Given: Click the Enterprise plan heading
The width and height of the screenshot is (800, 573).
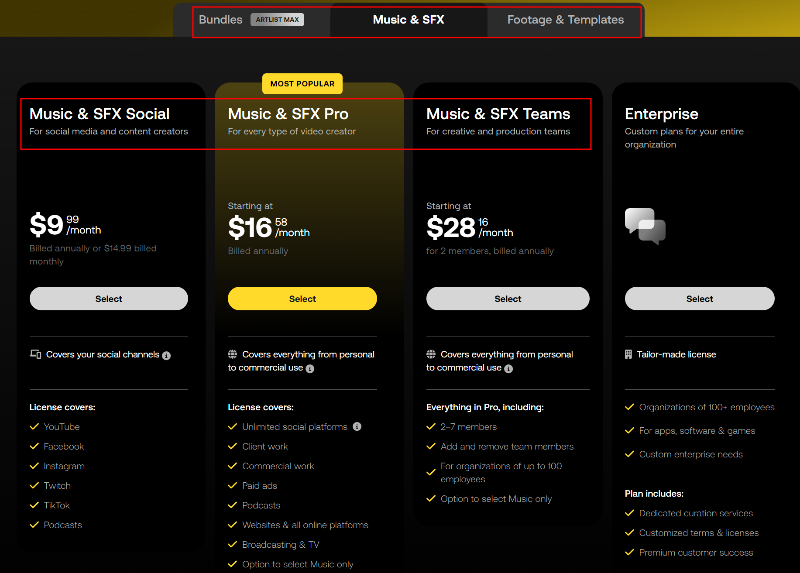Looking at the screenshot, I should [661, 114].
